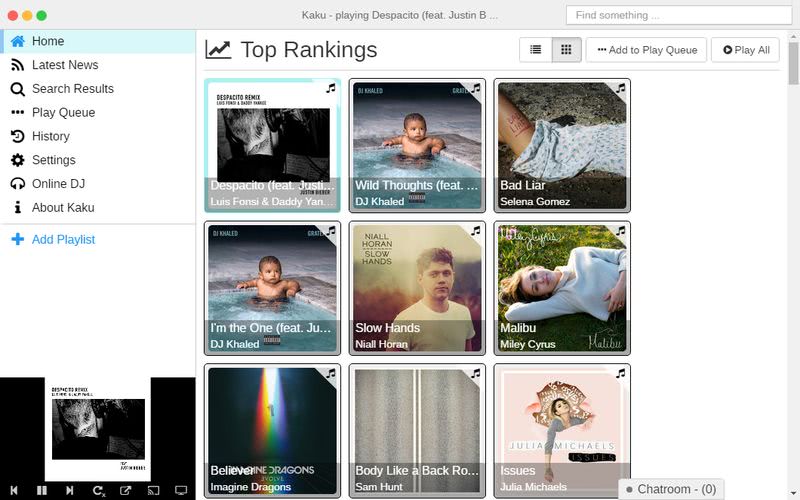The height and width of the screenshot is (500, 800).
Task: Click the Online DJ headphones icon
Action: (17, 184)
